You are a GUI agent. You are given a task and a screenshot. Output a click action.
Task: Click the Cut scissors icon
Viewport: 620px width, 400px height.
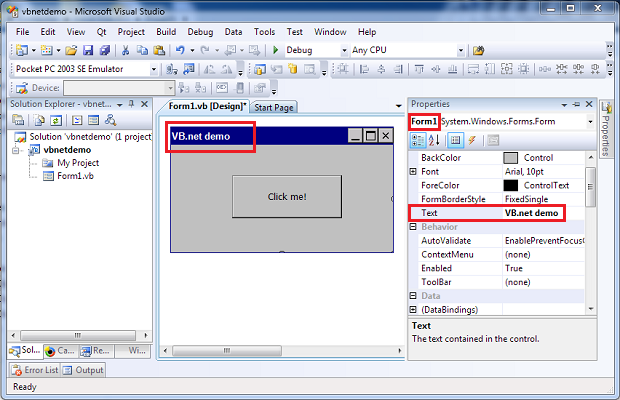[x=125, y=50]
